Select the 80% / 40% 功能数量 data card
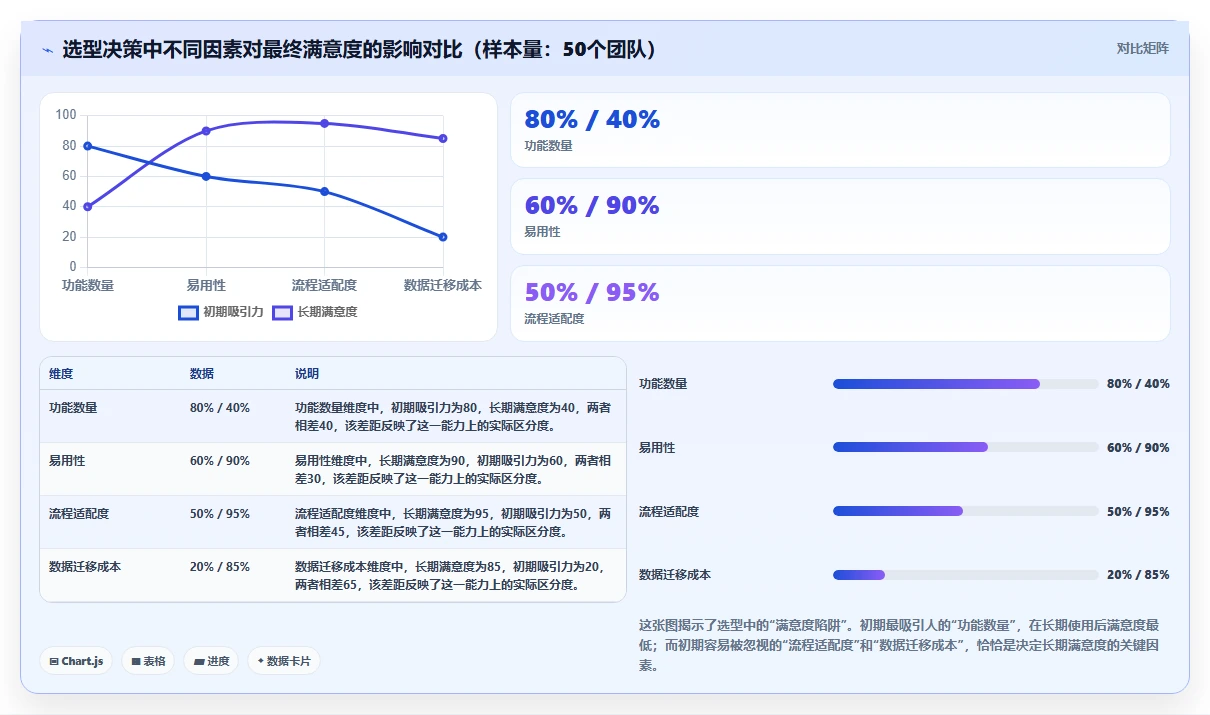The width and height of the screenshot is (1210, 715). pyautogui.click(x=840, y=130)
